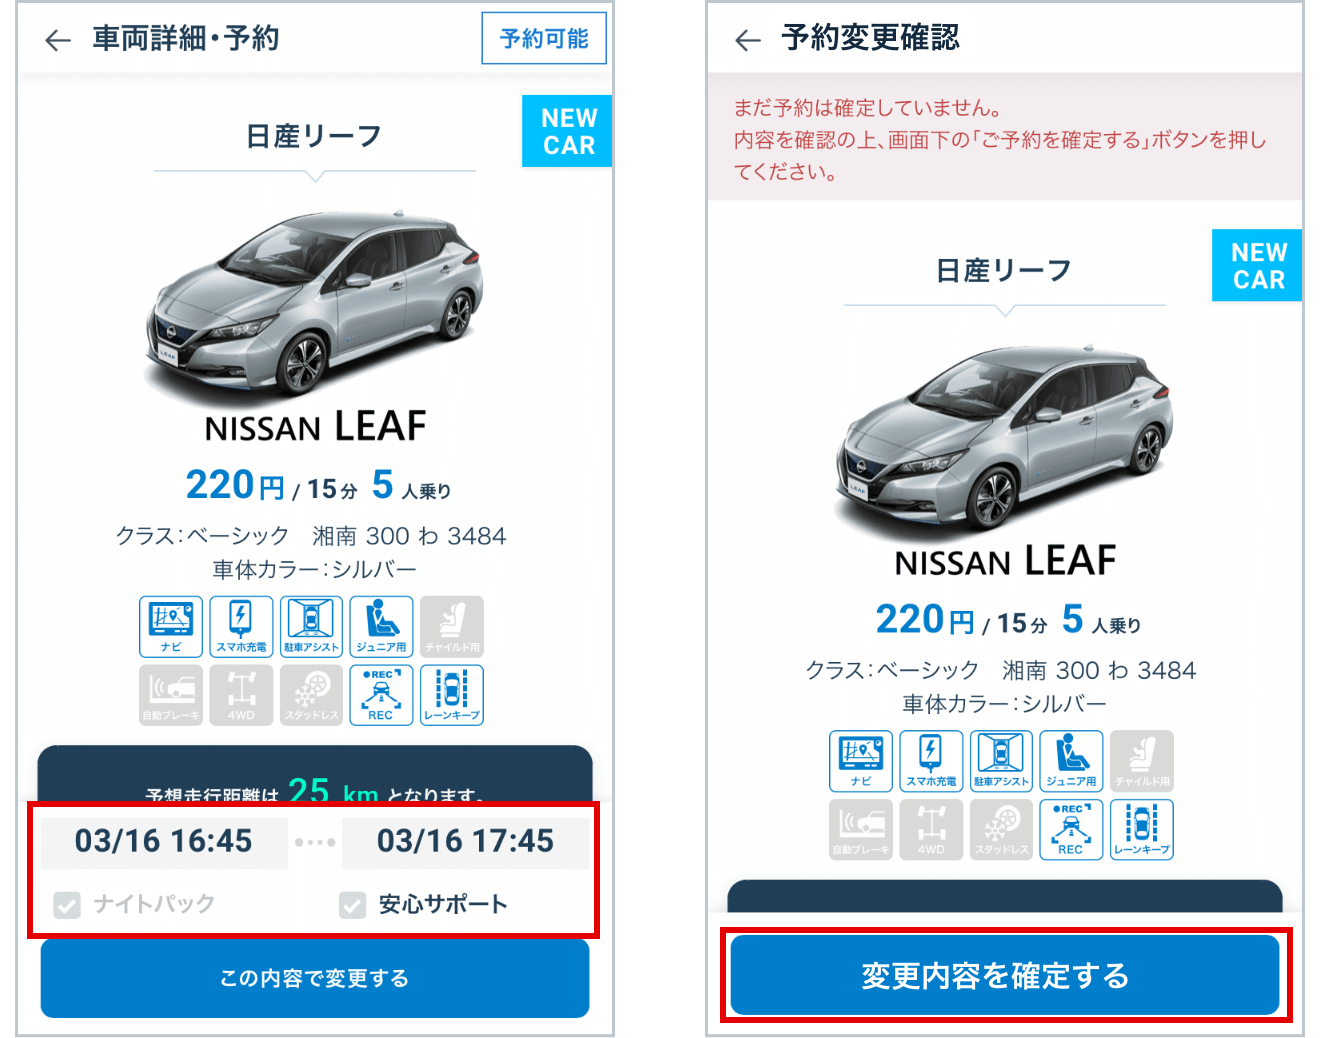The height and width of the screenshot is (1038, 1320).
Task: Tap レーンキープ icon on right confirmation screen
Action: tap(1142, 829)
